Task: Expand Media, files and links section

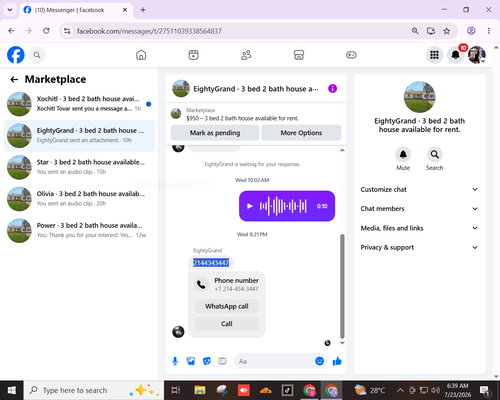Action: pyautogui.click(x=419, y=228)
